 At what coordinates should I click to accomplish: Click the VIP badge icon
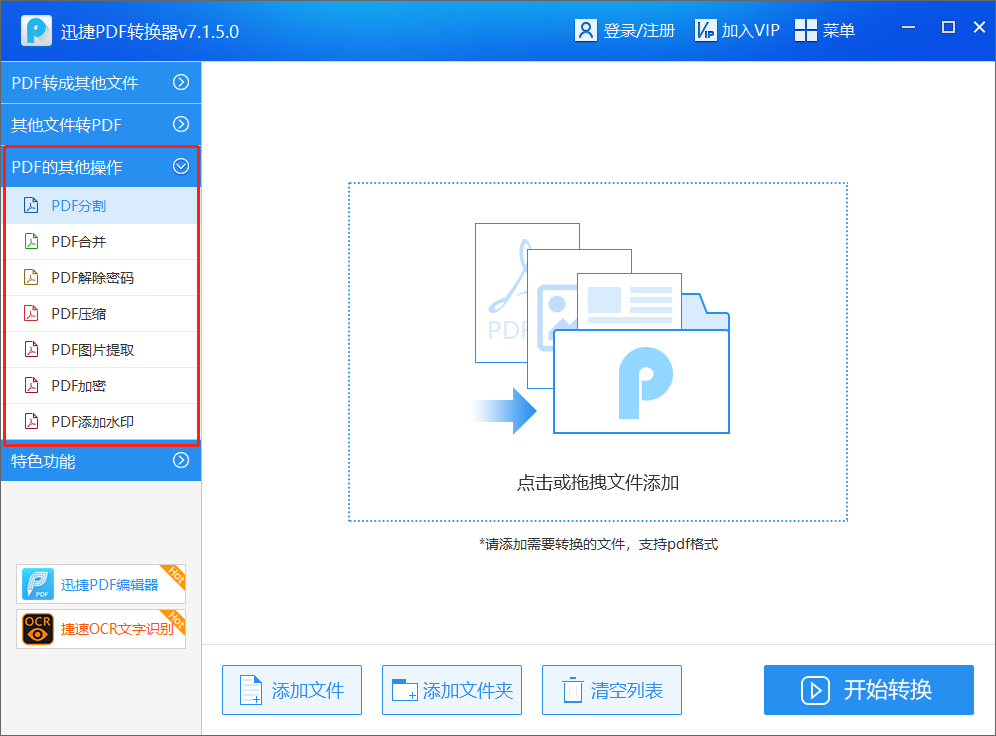coord(706,30)
